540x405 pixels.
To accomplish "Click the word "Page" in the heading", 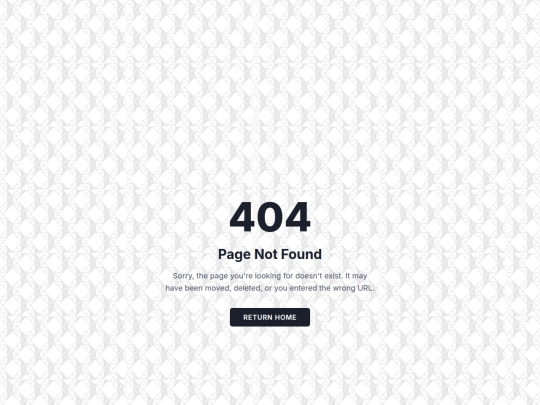I will click(x=235, y=255).
